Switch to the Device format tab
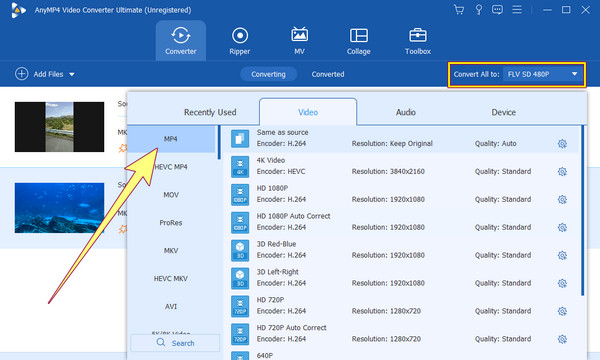The height and width of the screenshot is (360, 600). [x=504, y=112]
